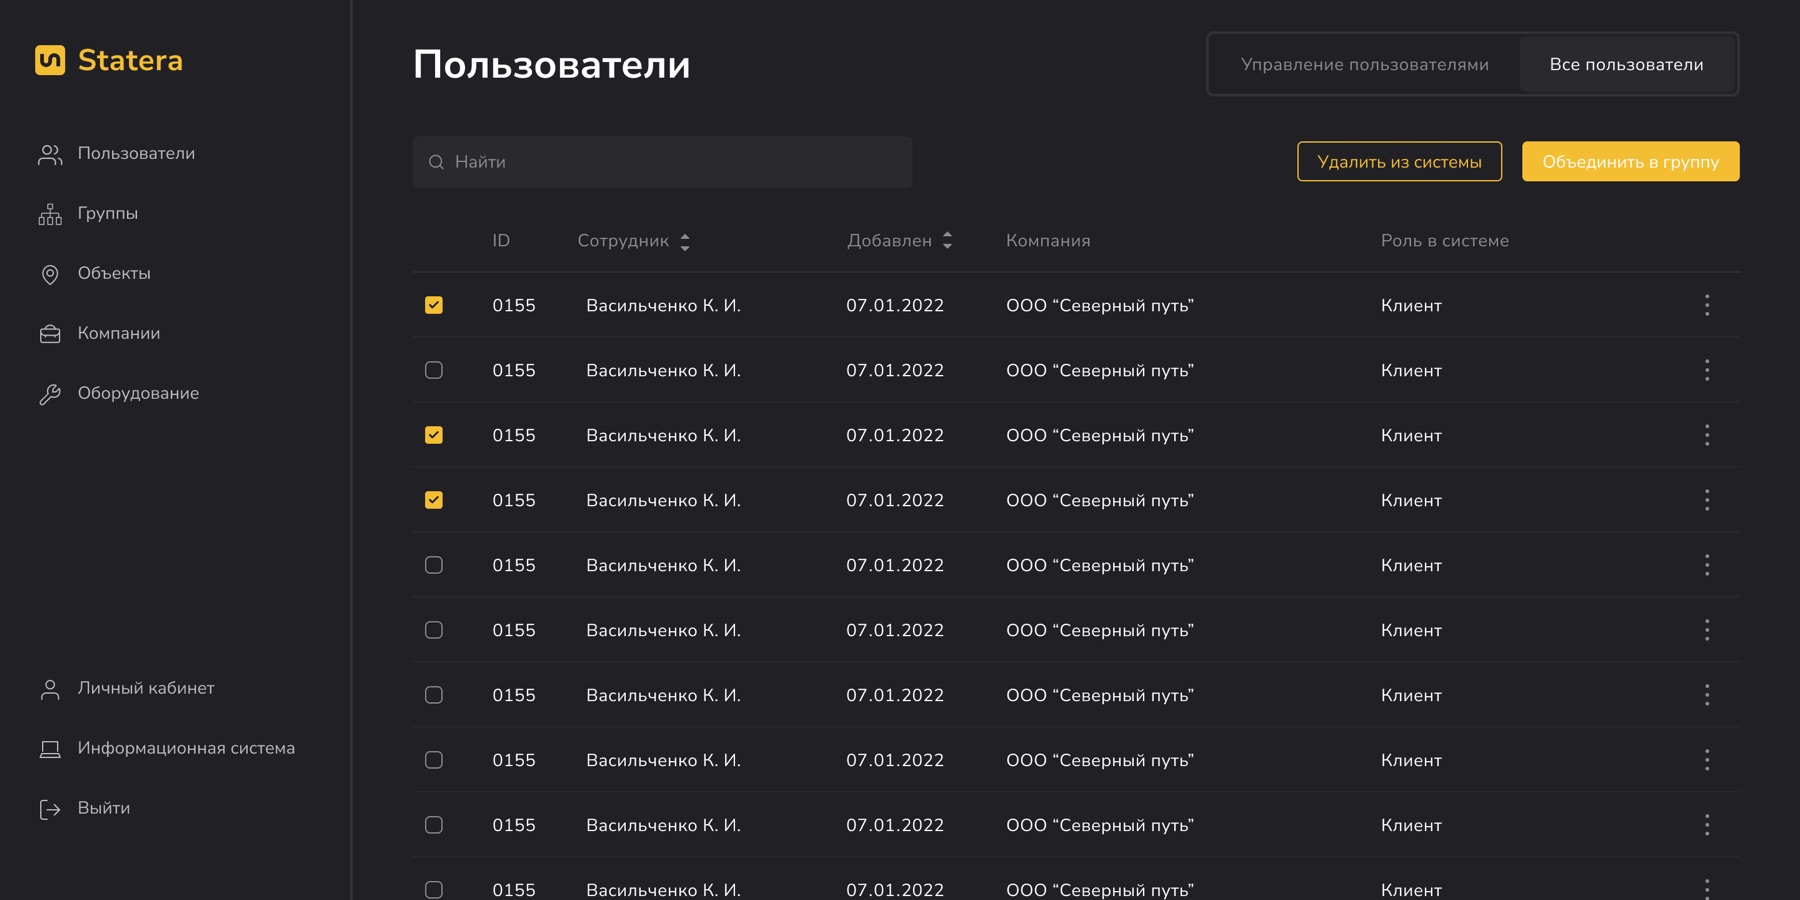
Task: Open Компании via the briefcase icon
Action: [50, 334]
